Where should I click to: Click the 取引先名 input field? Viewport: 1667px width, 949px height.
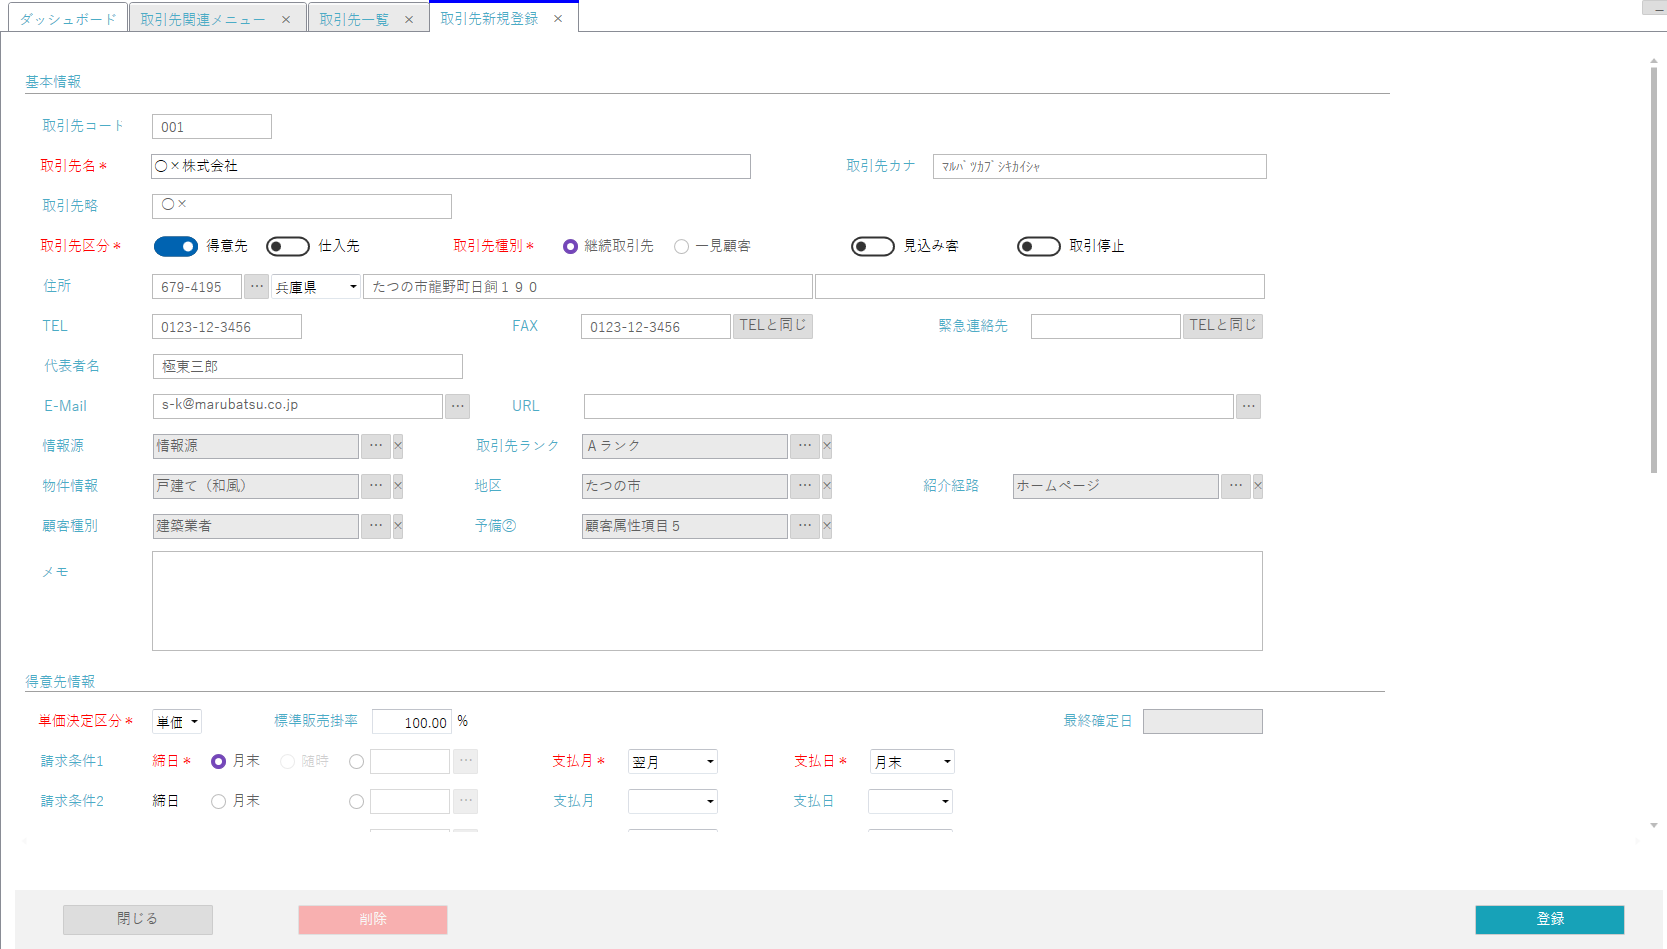tap(451, 167)
